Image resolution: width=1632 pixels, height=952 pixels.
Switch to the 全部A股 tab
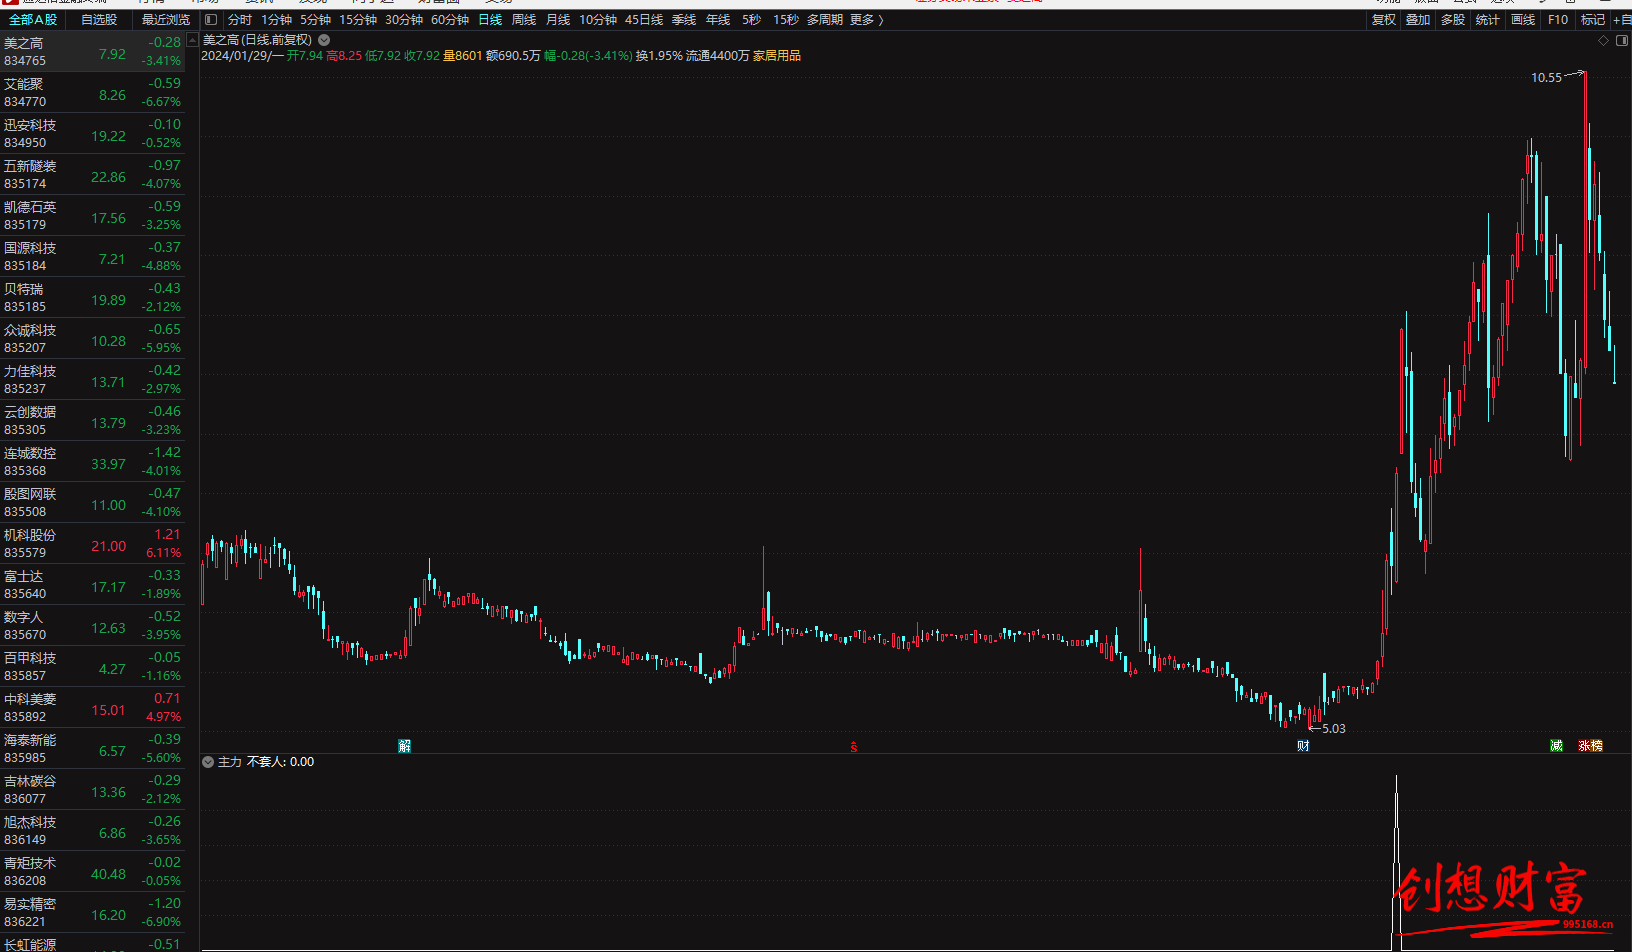[33, 19]
